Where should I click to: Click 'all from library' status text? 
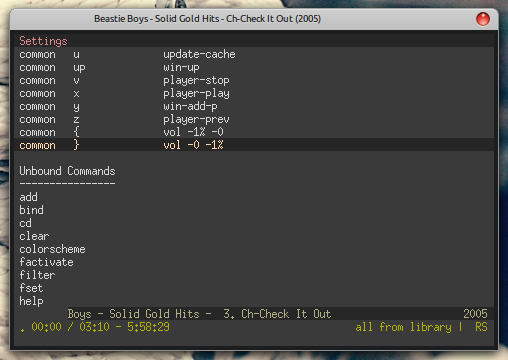coord(403,327)
